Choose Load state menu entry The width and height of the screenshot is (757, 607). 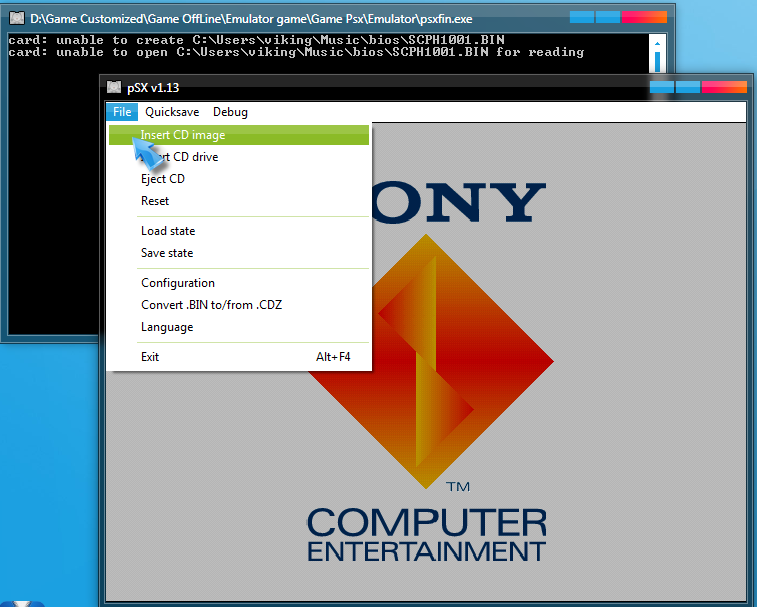[x=239, y=231]
